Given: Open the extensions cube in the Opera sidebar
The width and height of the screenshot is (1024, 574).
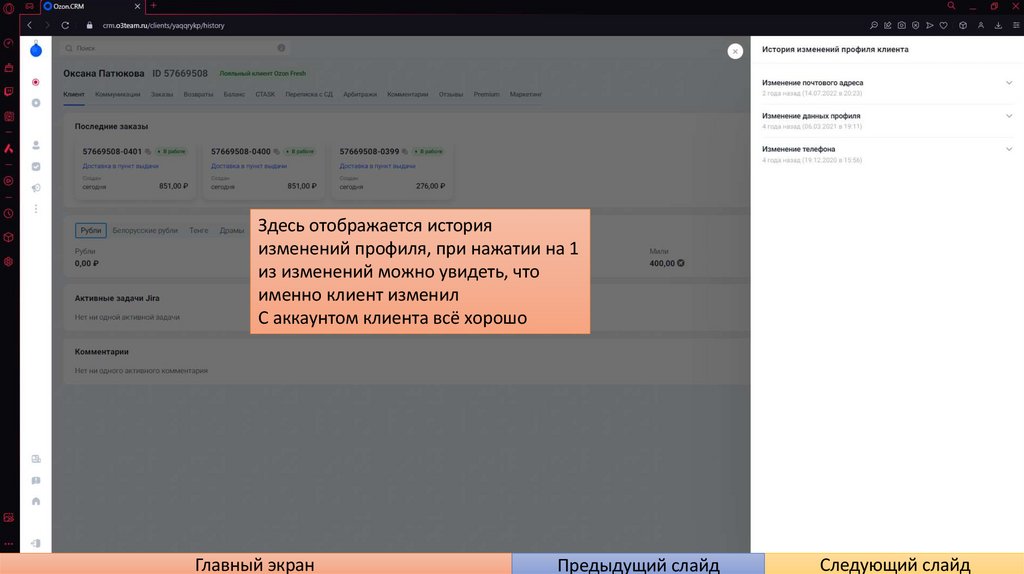Looking at the screenshot, I should click(8, 237).
